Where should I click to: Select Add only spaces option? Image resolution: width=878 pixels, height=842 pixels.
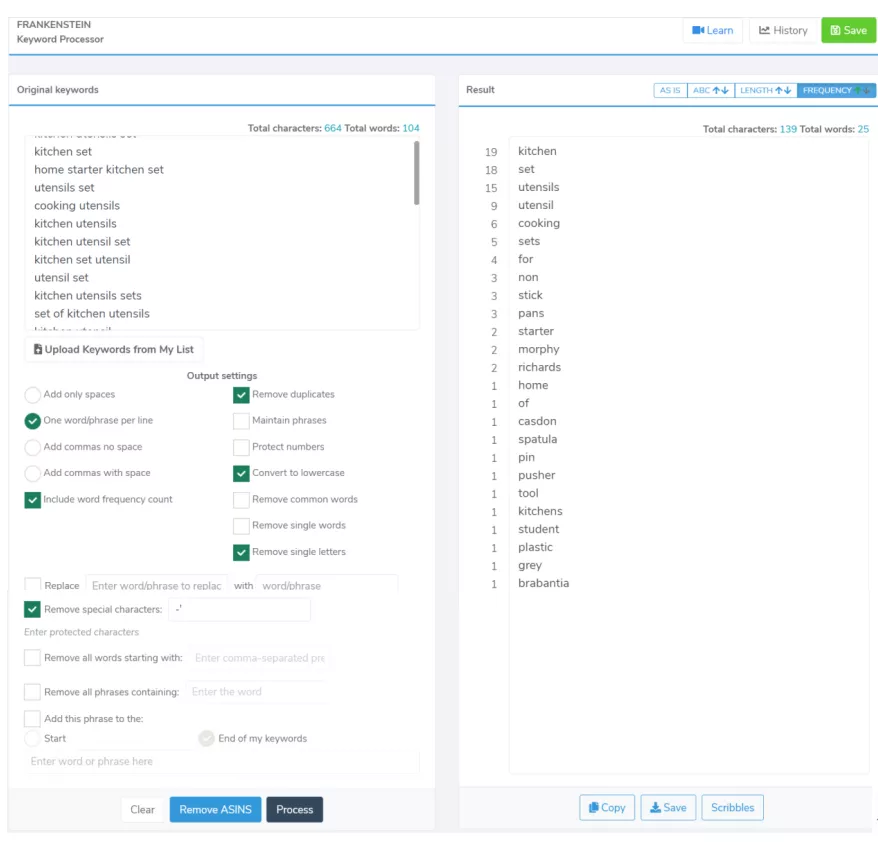[32, 395]
